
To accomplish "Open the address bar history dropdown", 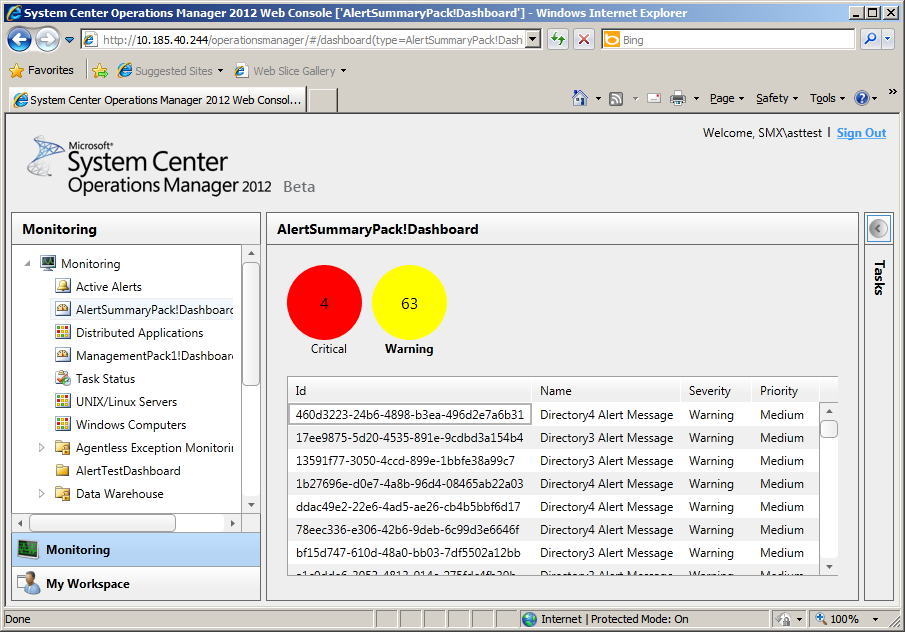I will pos(533,40).
